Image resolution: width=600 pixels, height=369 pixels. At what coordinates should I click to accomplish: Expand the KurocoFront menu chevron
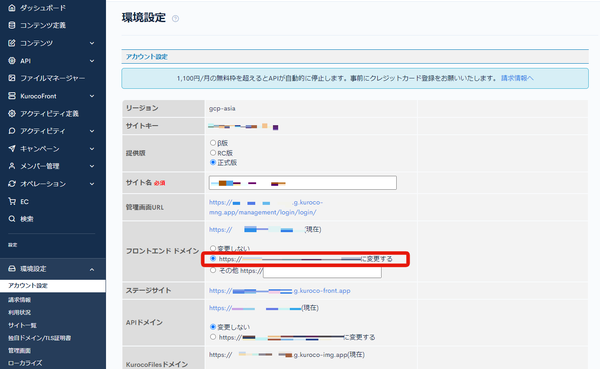tap(92, 96)
